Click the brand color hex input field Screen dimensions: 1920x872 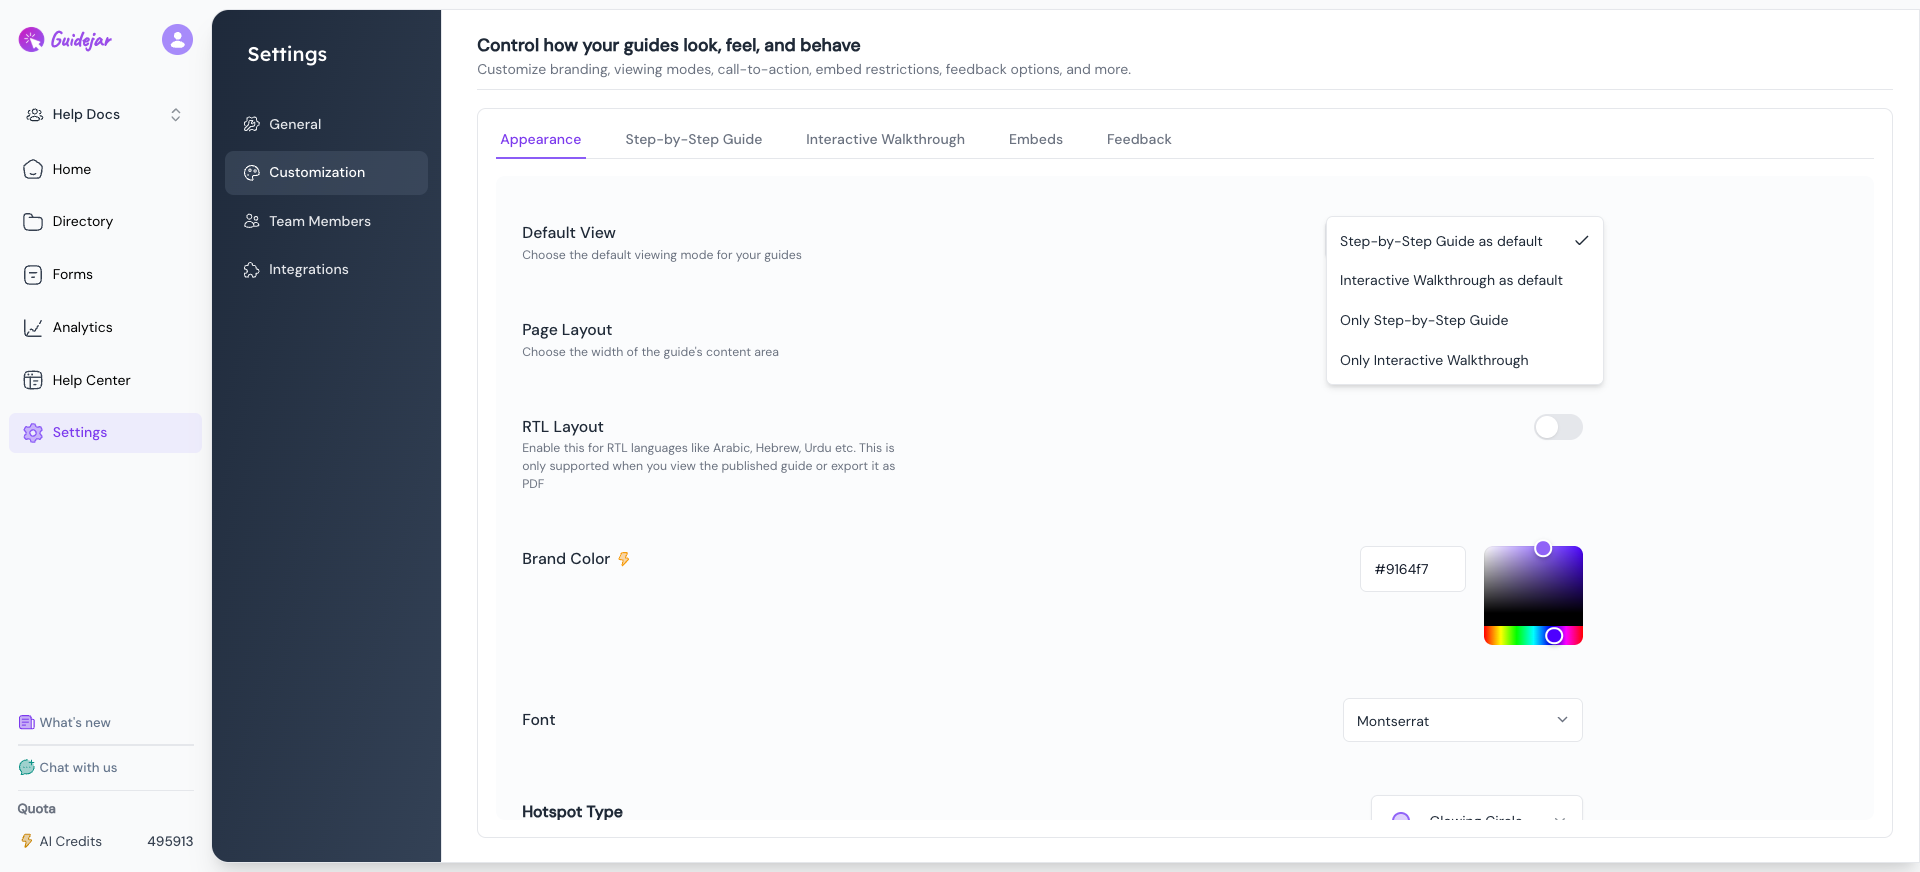tap(1412, 570)
